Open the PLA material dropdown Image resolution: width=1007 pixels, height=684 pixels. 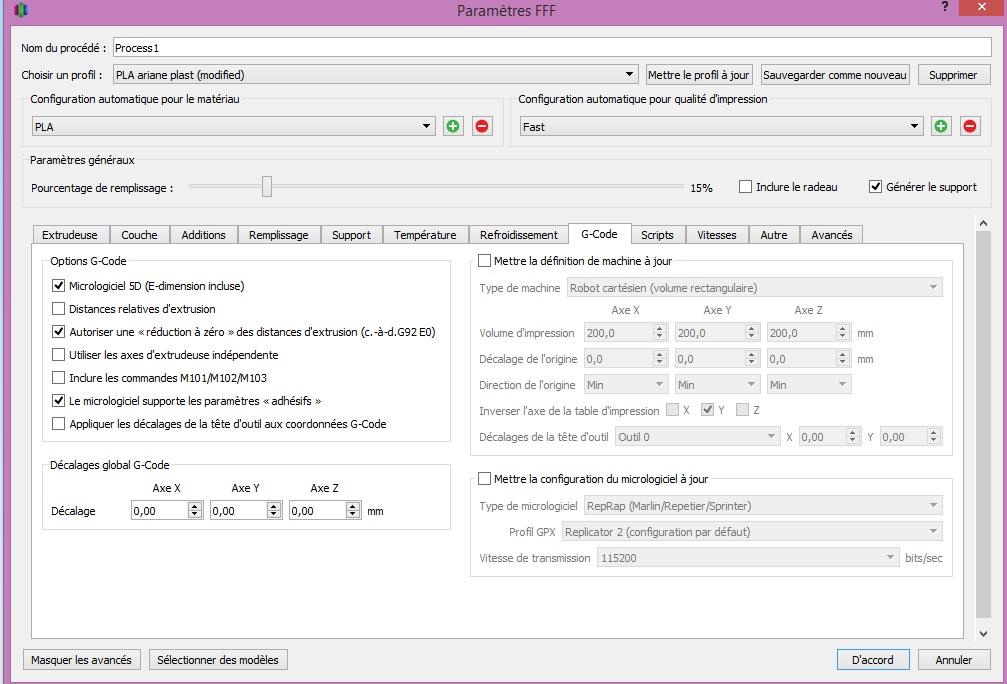(234, 127)
